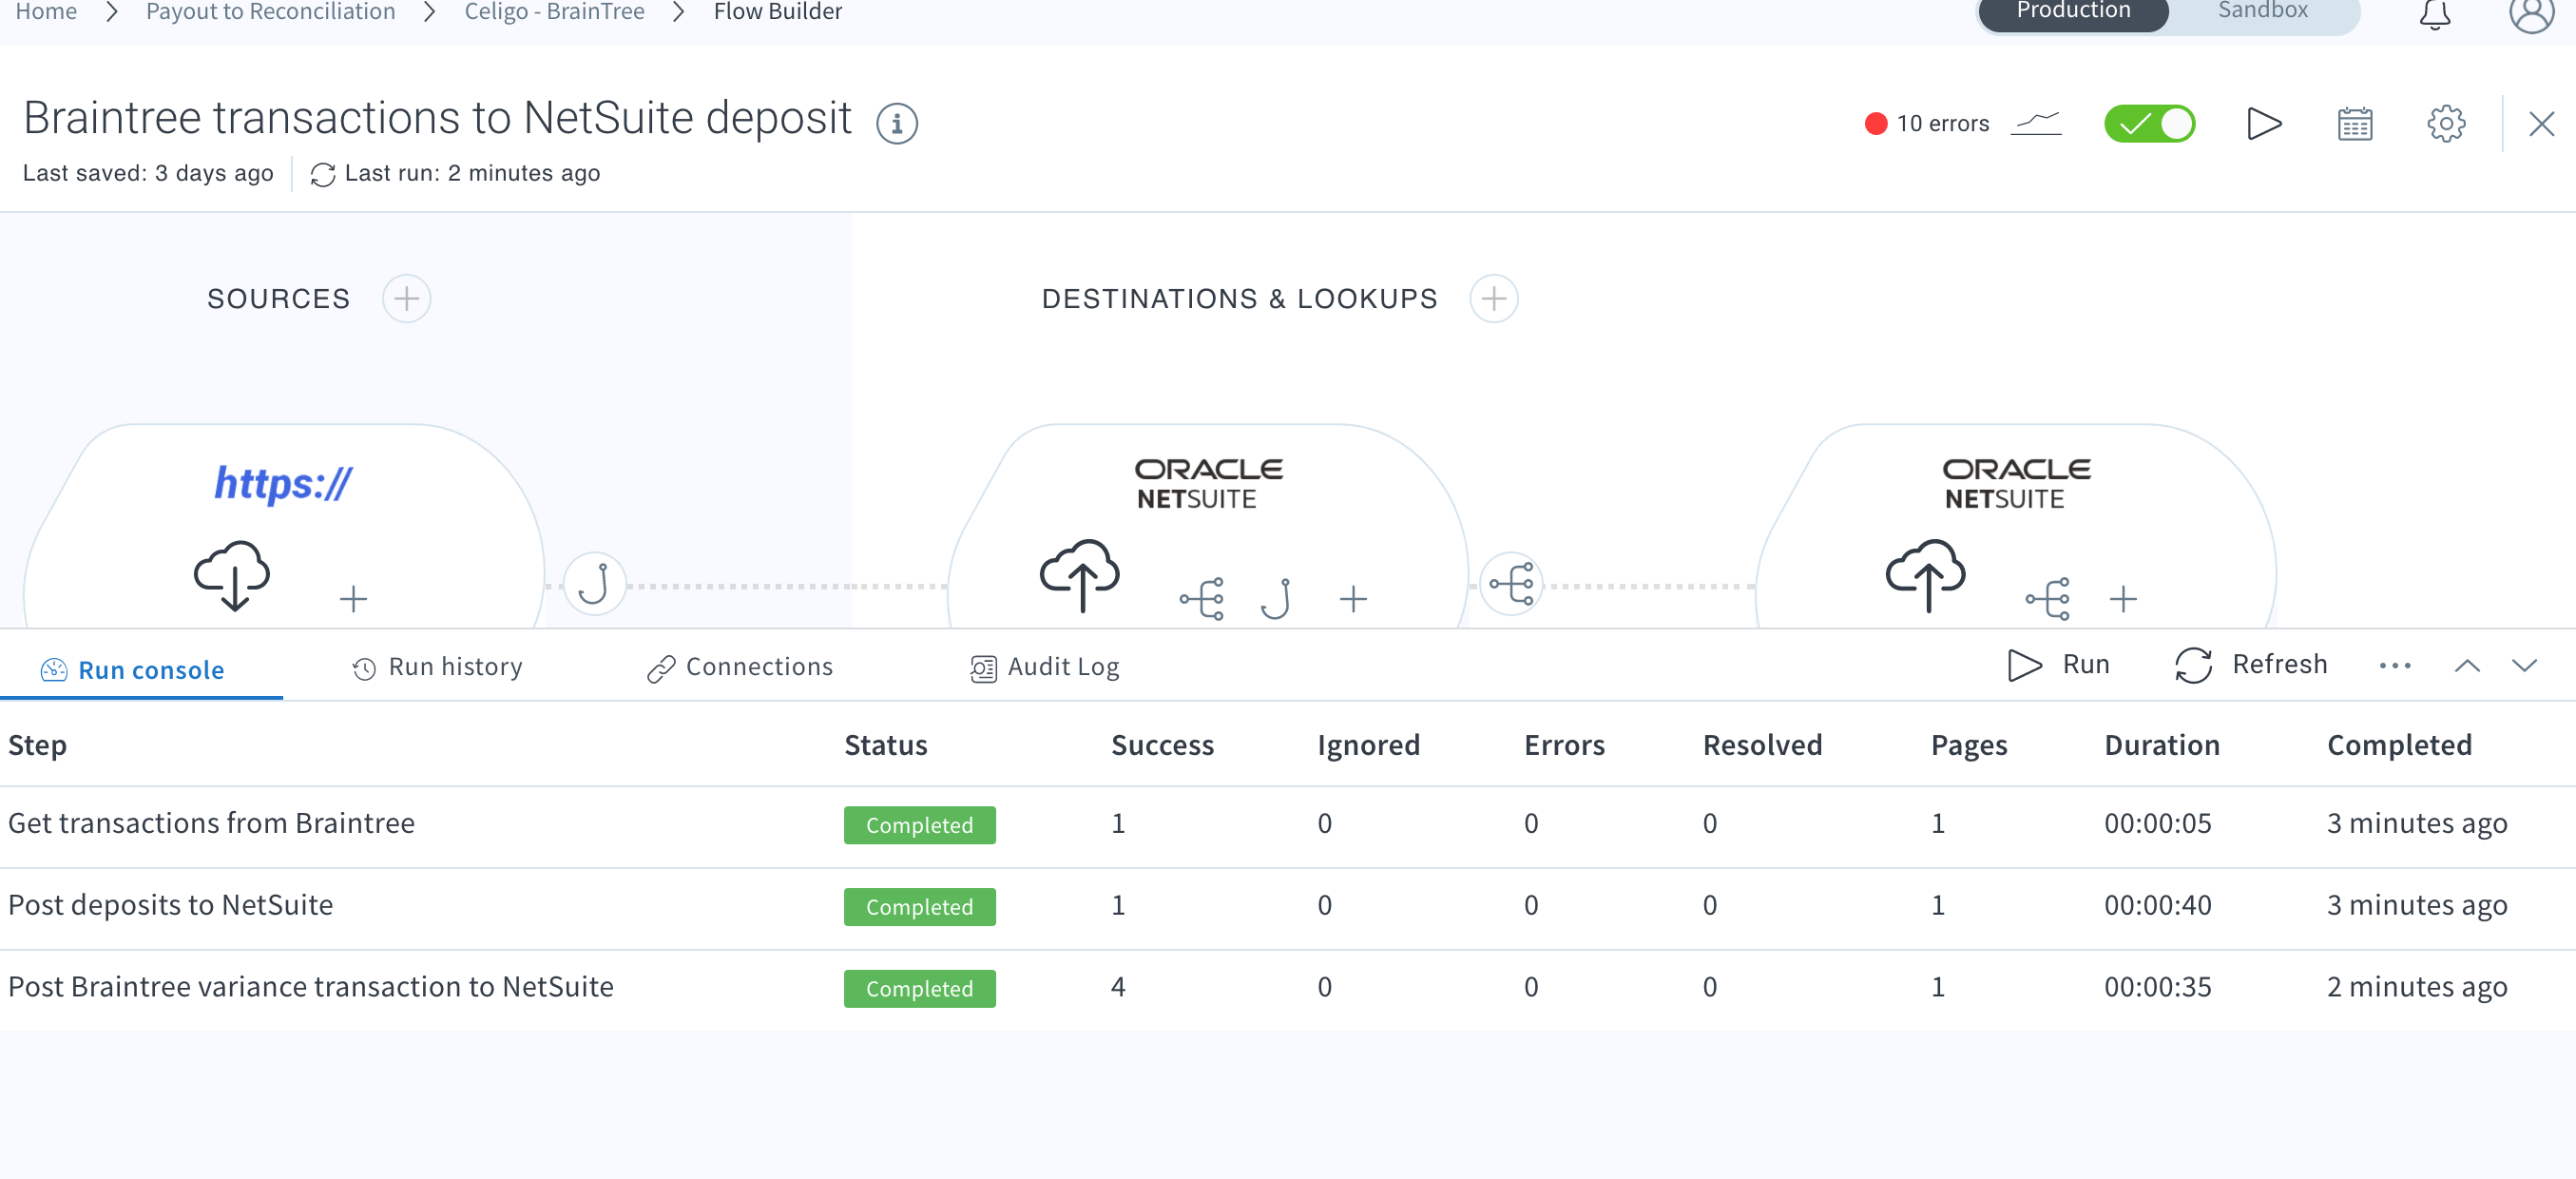
Task: Run the flow using the top play icon
Action: coord(2264,123)
